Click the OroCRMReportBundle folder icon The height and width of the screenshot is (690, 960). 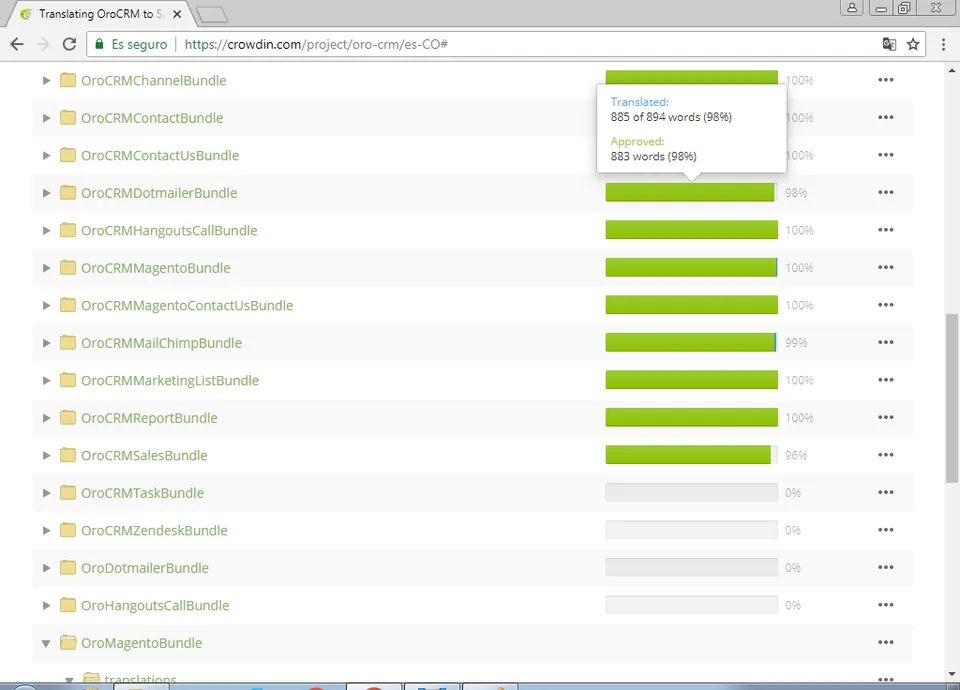[x=67, y=418]
